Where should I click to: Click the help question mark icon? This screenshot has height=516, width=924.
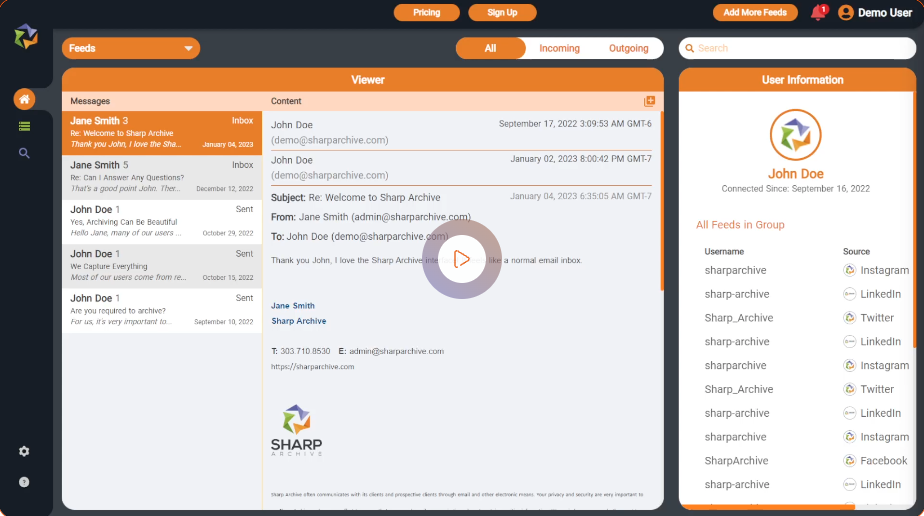24,482
